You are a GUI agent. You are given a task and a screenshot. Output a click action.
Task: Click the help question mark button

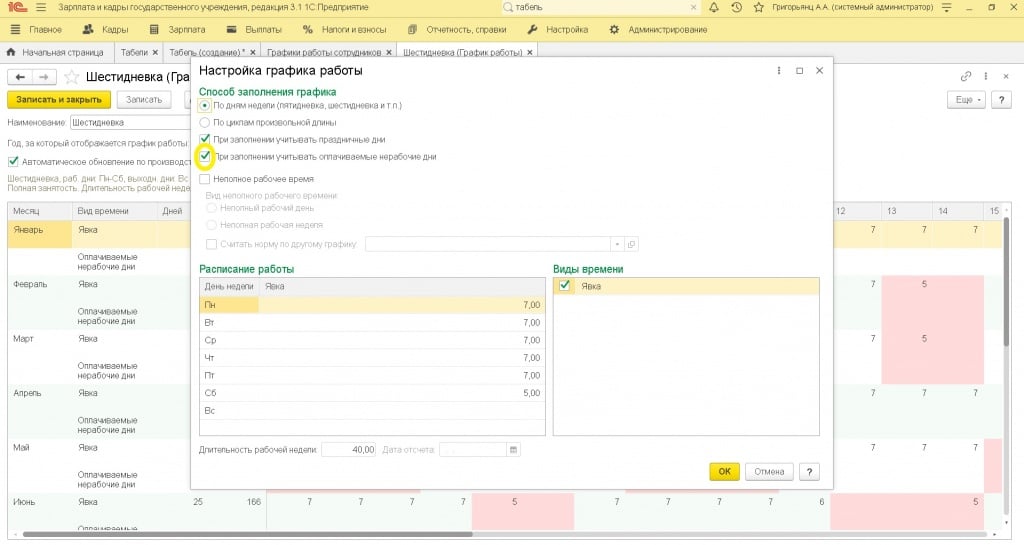pos(810,472)
